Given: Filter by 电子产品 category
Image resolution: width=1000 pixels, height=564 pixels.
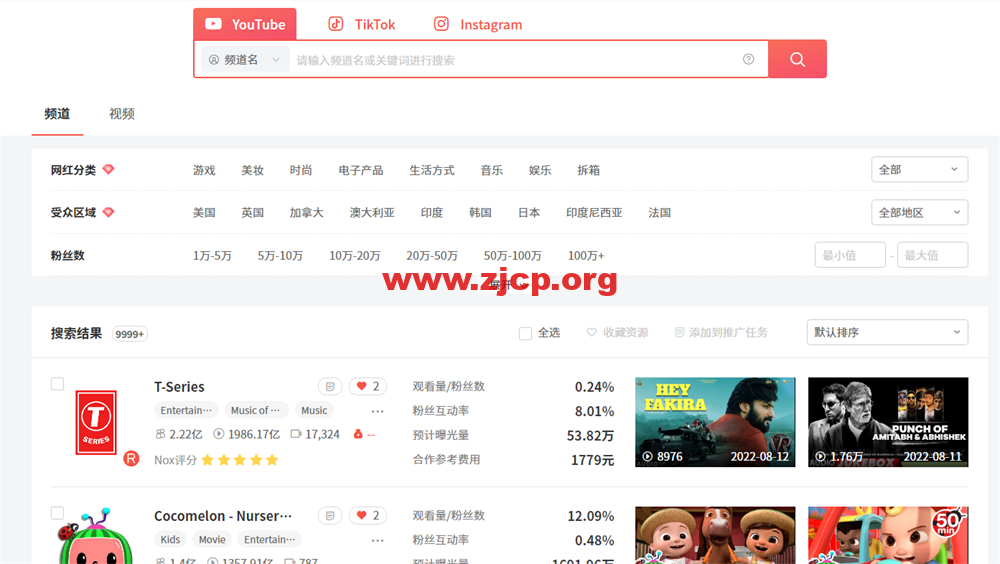Looking at the screenshot, I should point(361,170).
